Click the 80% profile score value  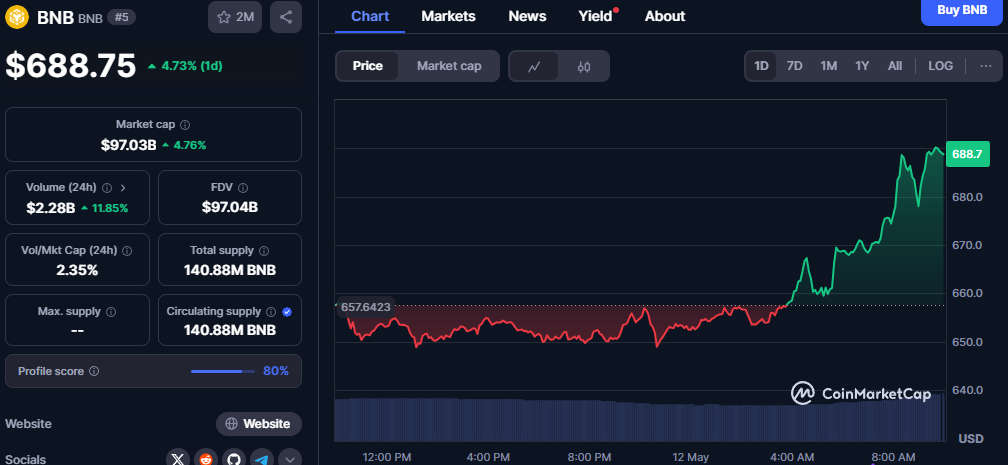pyautogui.click(x=276, y=371)
